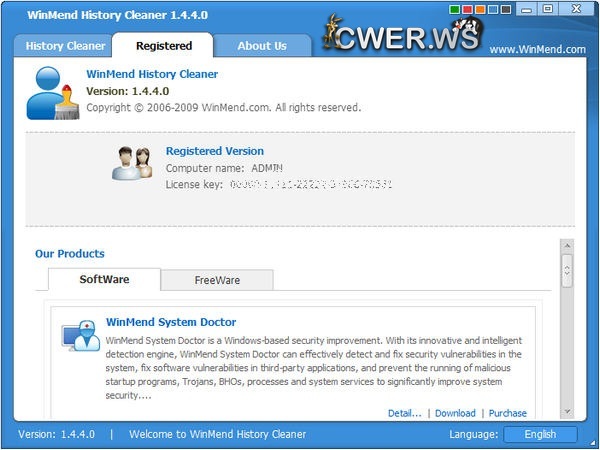Screen dimensions: 600x450
Task: Close the WinMend History Cleaner window
Action: tap(576, 9)
